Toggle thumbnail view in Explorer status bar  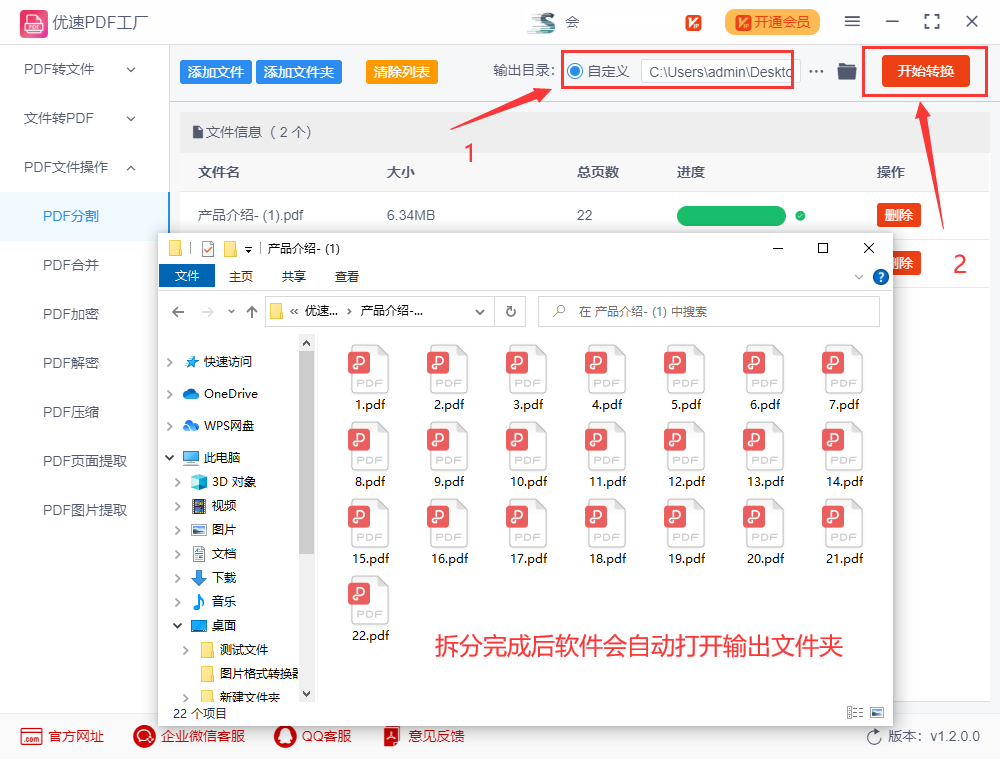877,711
